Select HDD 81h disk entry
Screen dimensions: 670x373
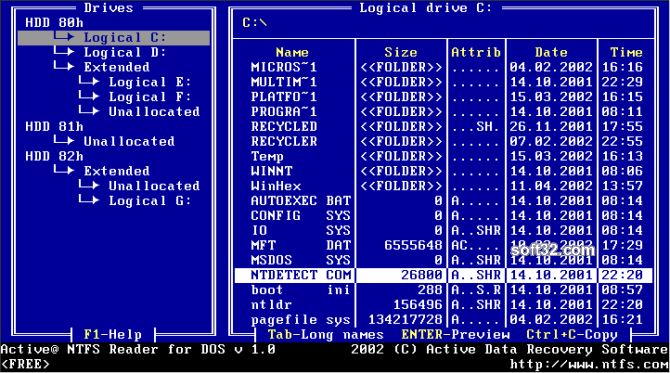[54, 126]
